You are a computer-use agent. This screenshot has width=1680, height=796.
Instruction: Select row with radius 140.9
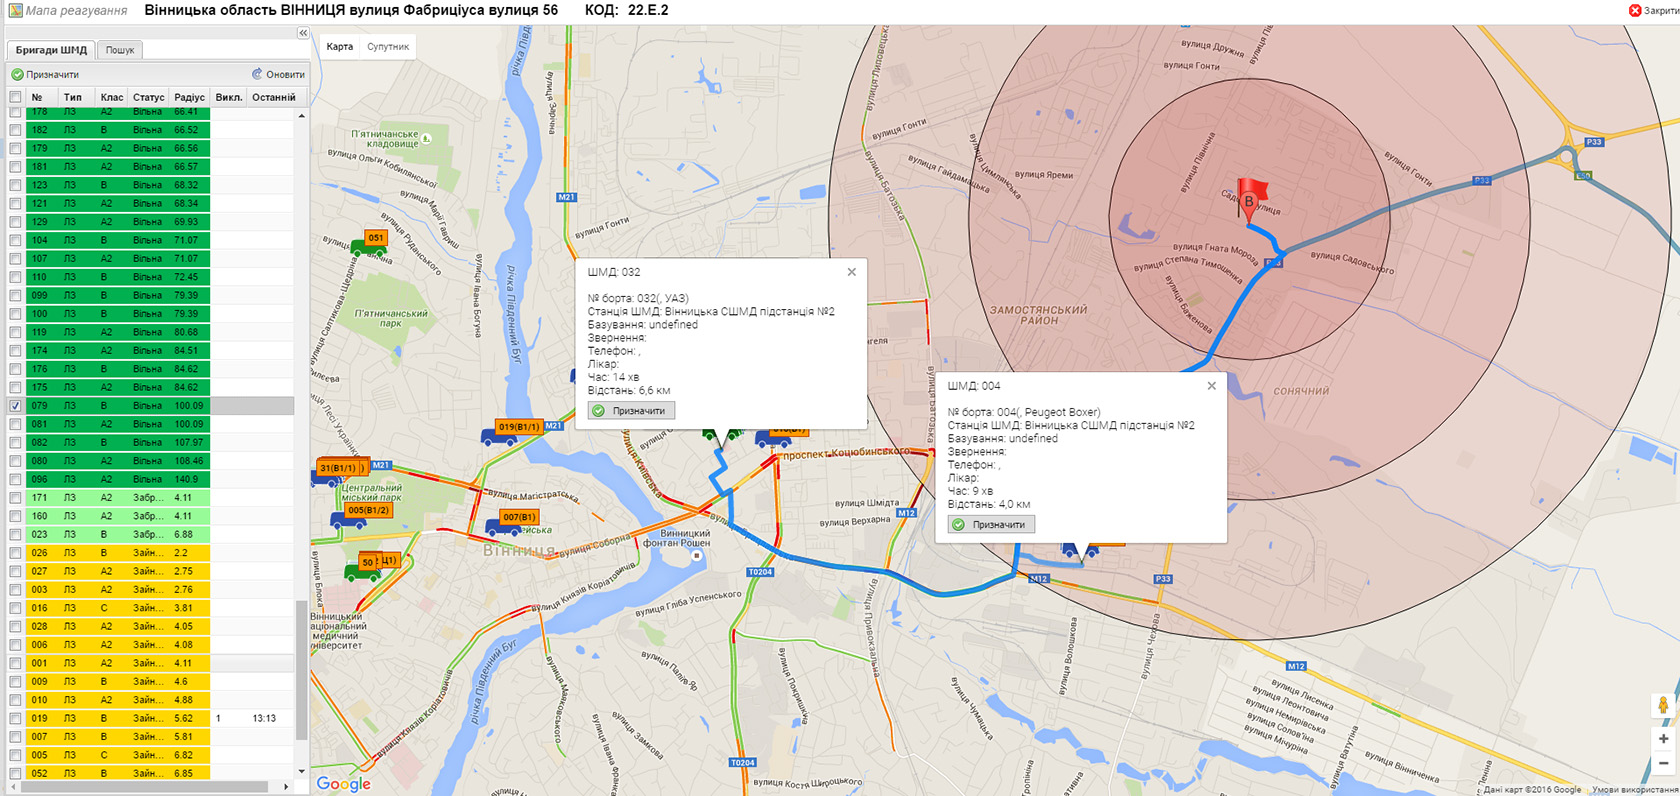tap(151, 479)
